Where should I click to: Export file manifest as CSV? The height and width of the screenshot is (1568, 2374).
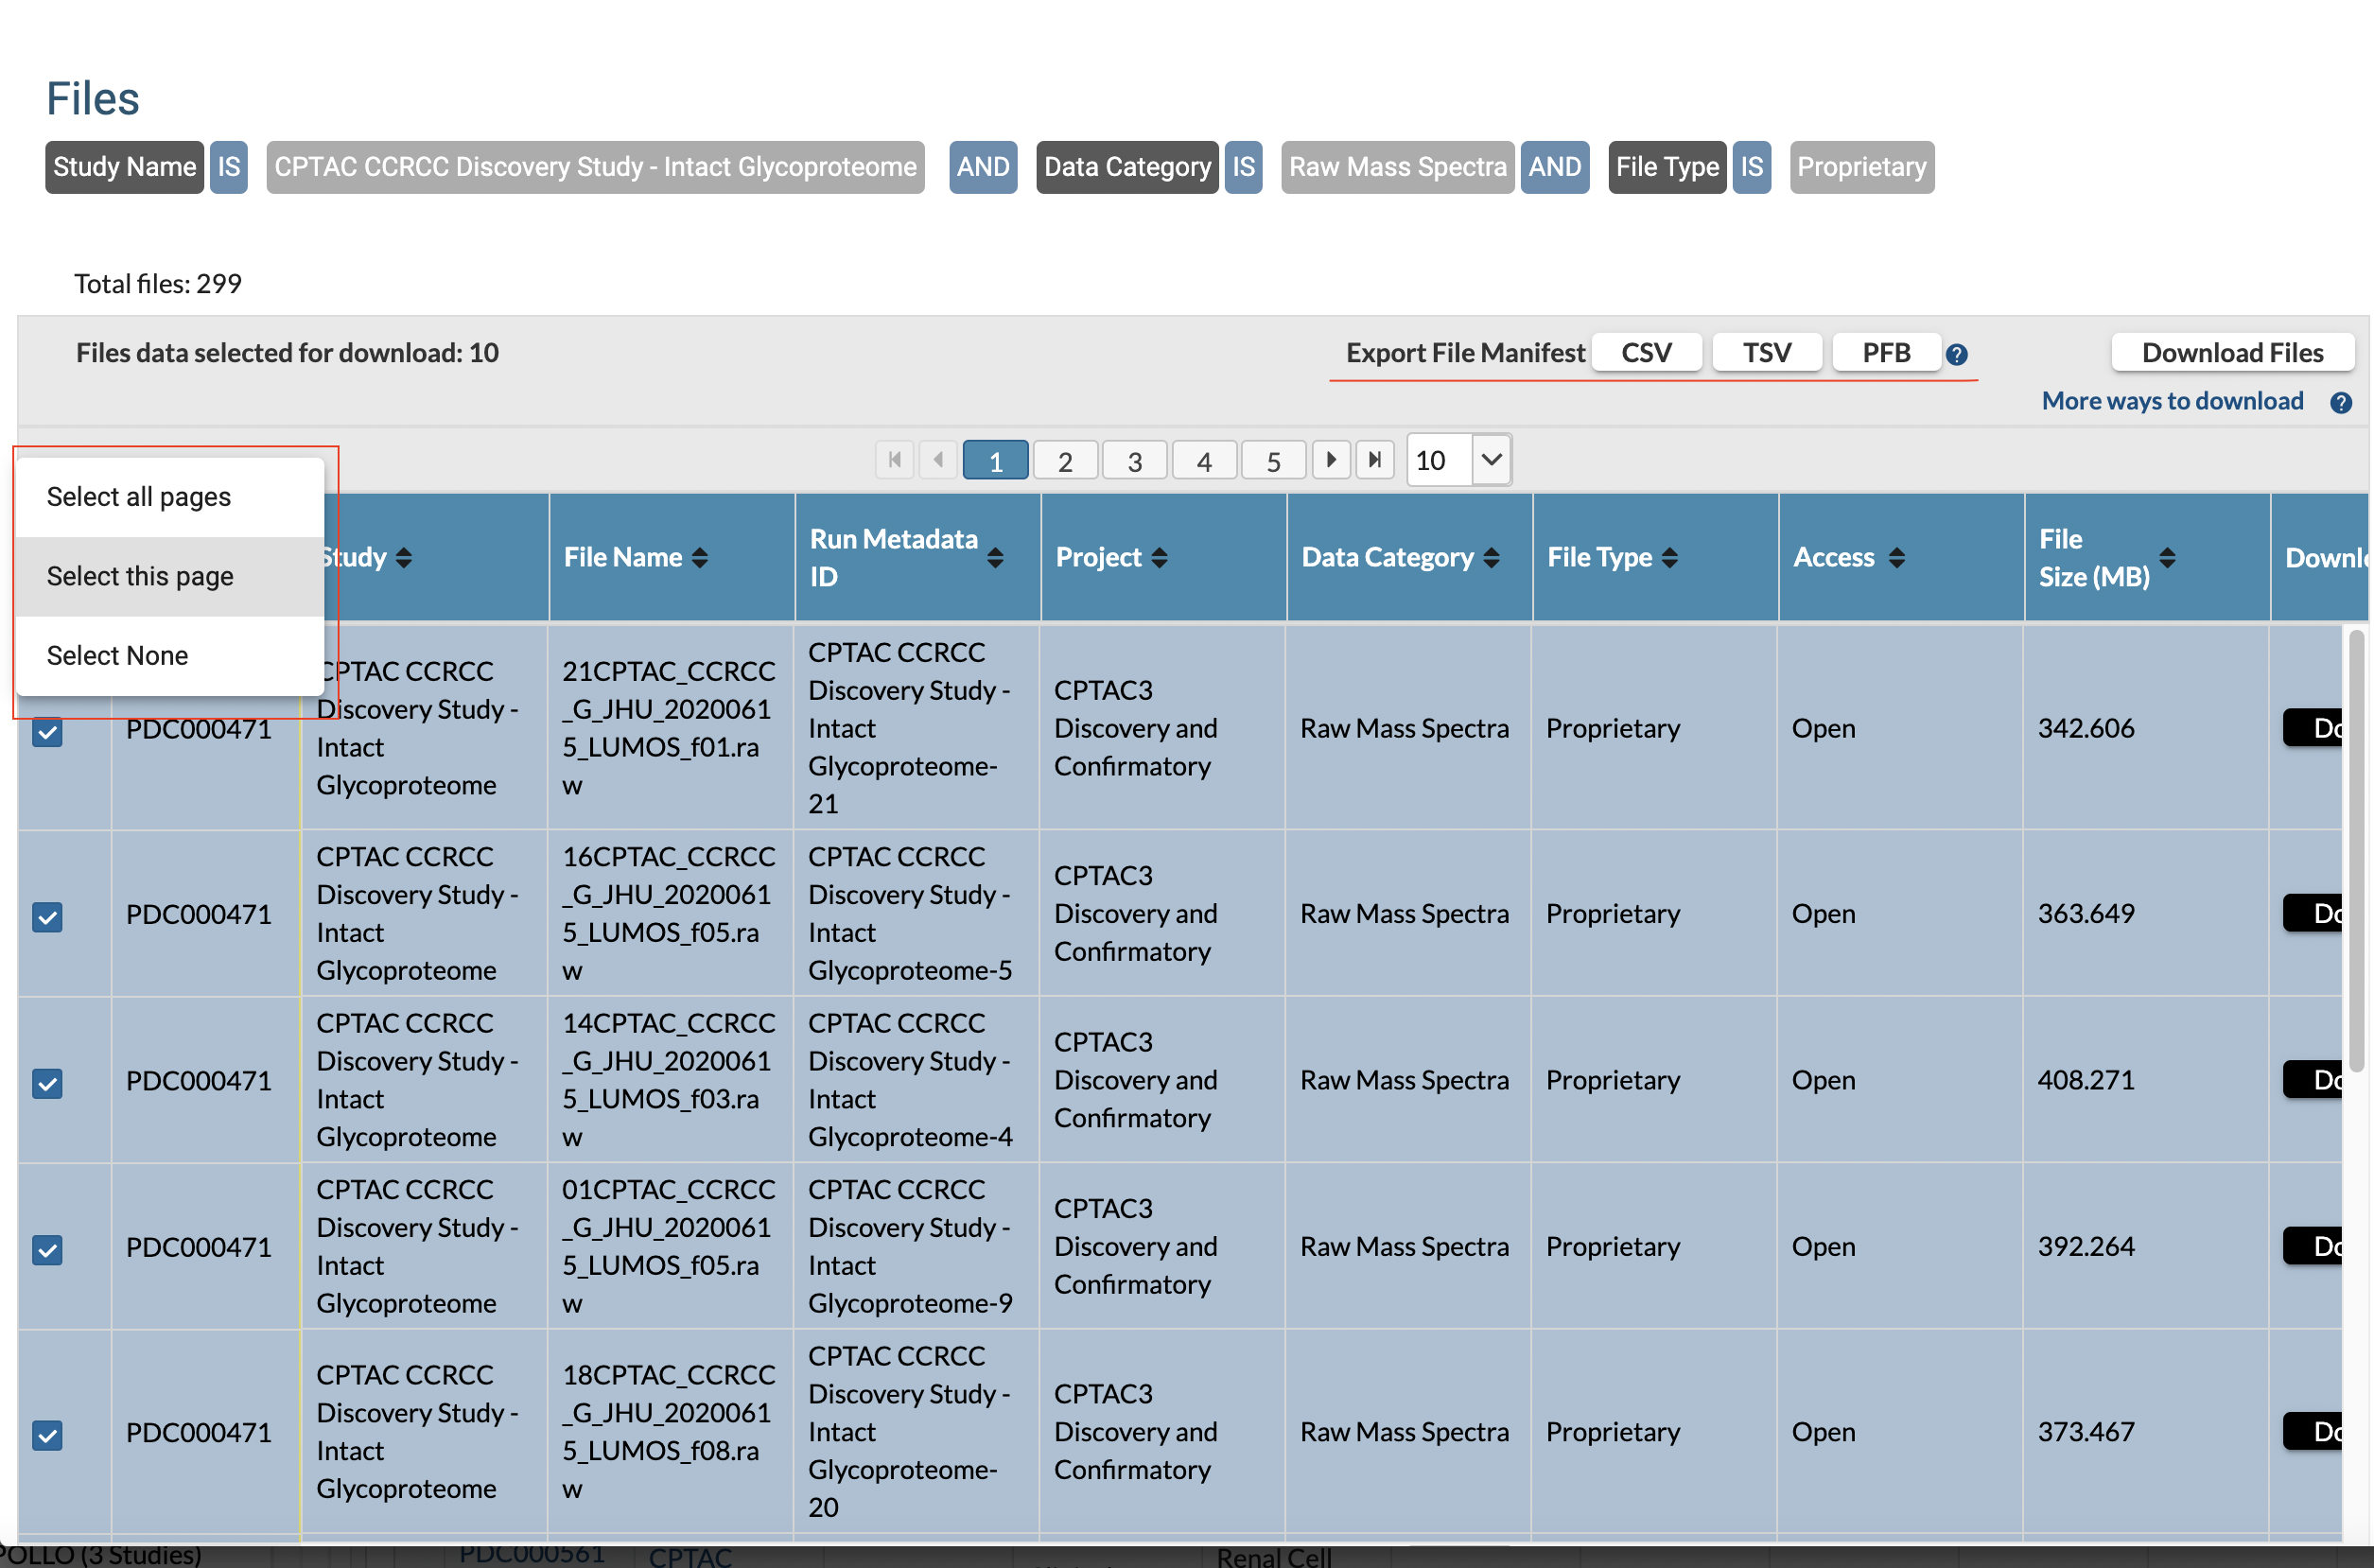(x=1645, y=352)
